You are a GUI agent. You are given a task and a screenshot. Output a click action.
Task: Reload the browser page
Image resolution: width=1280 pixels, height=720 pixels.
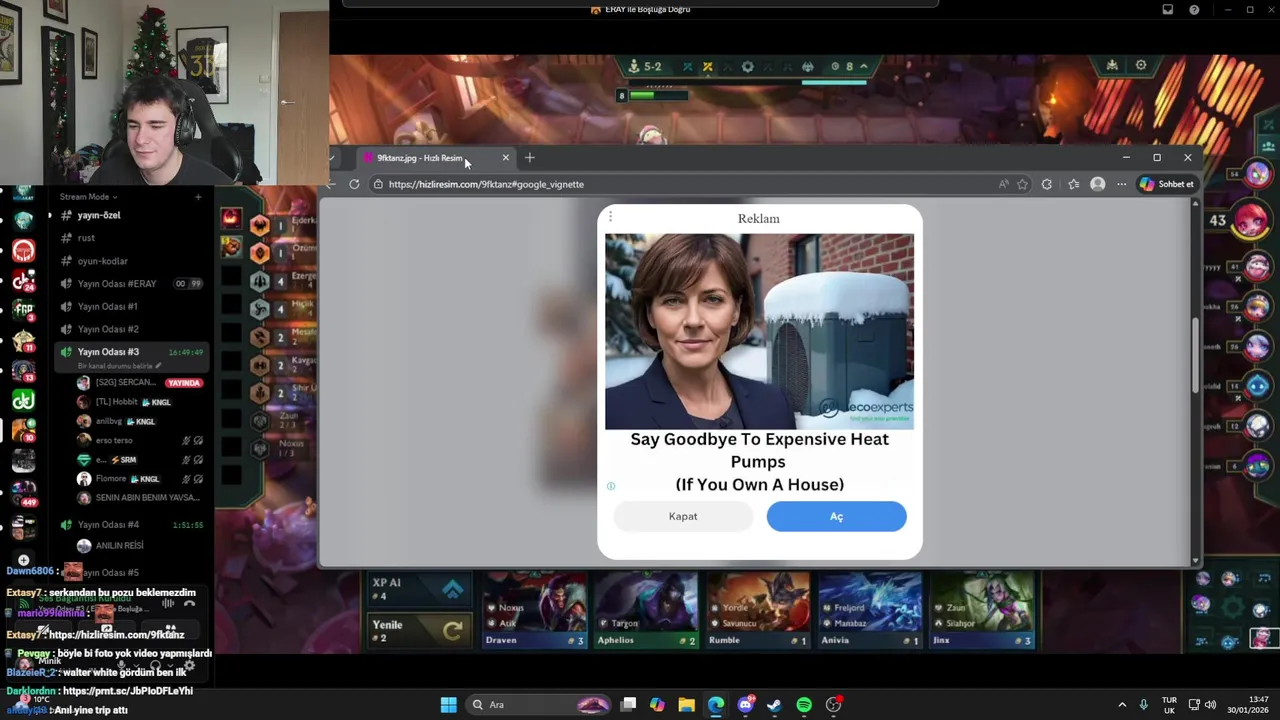(354, 184)
